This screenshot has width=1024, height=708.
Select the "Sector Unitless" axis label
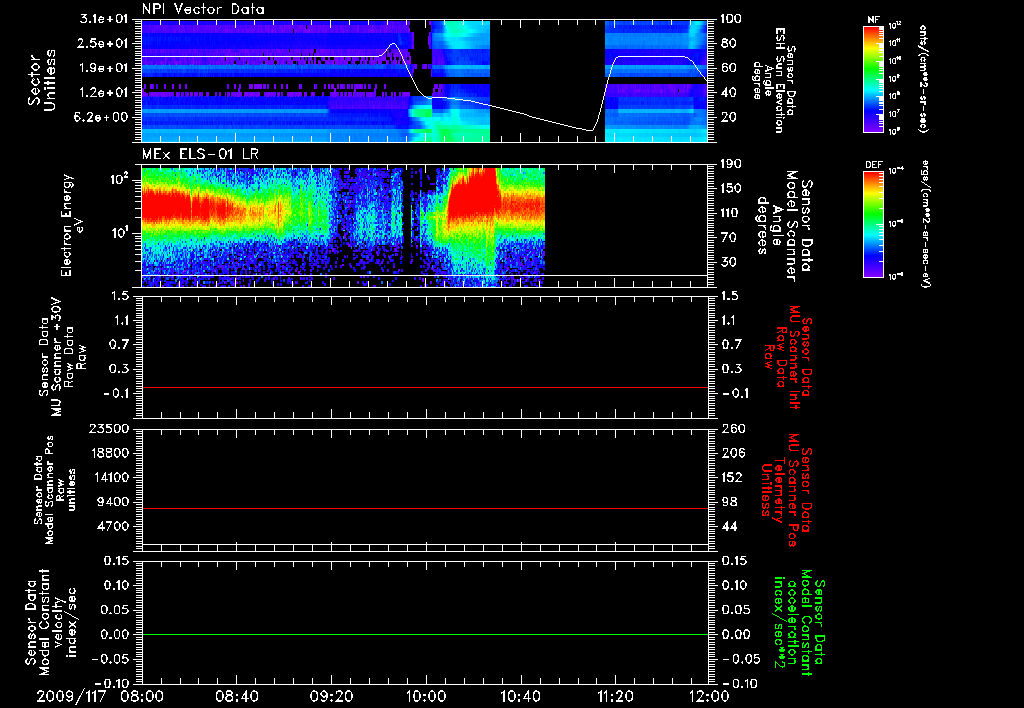(42, 81)
